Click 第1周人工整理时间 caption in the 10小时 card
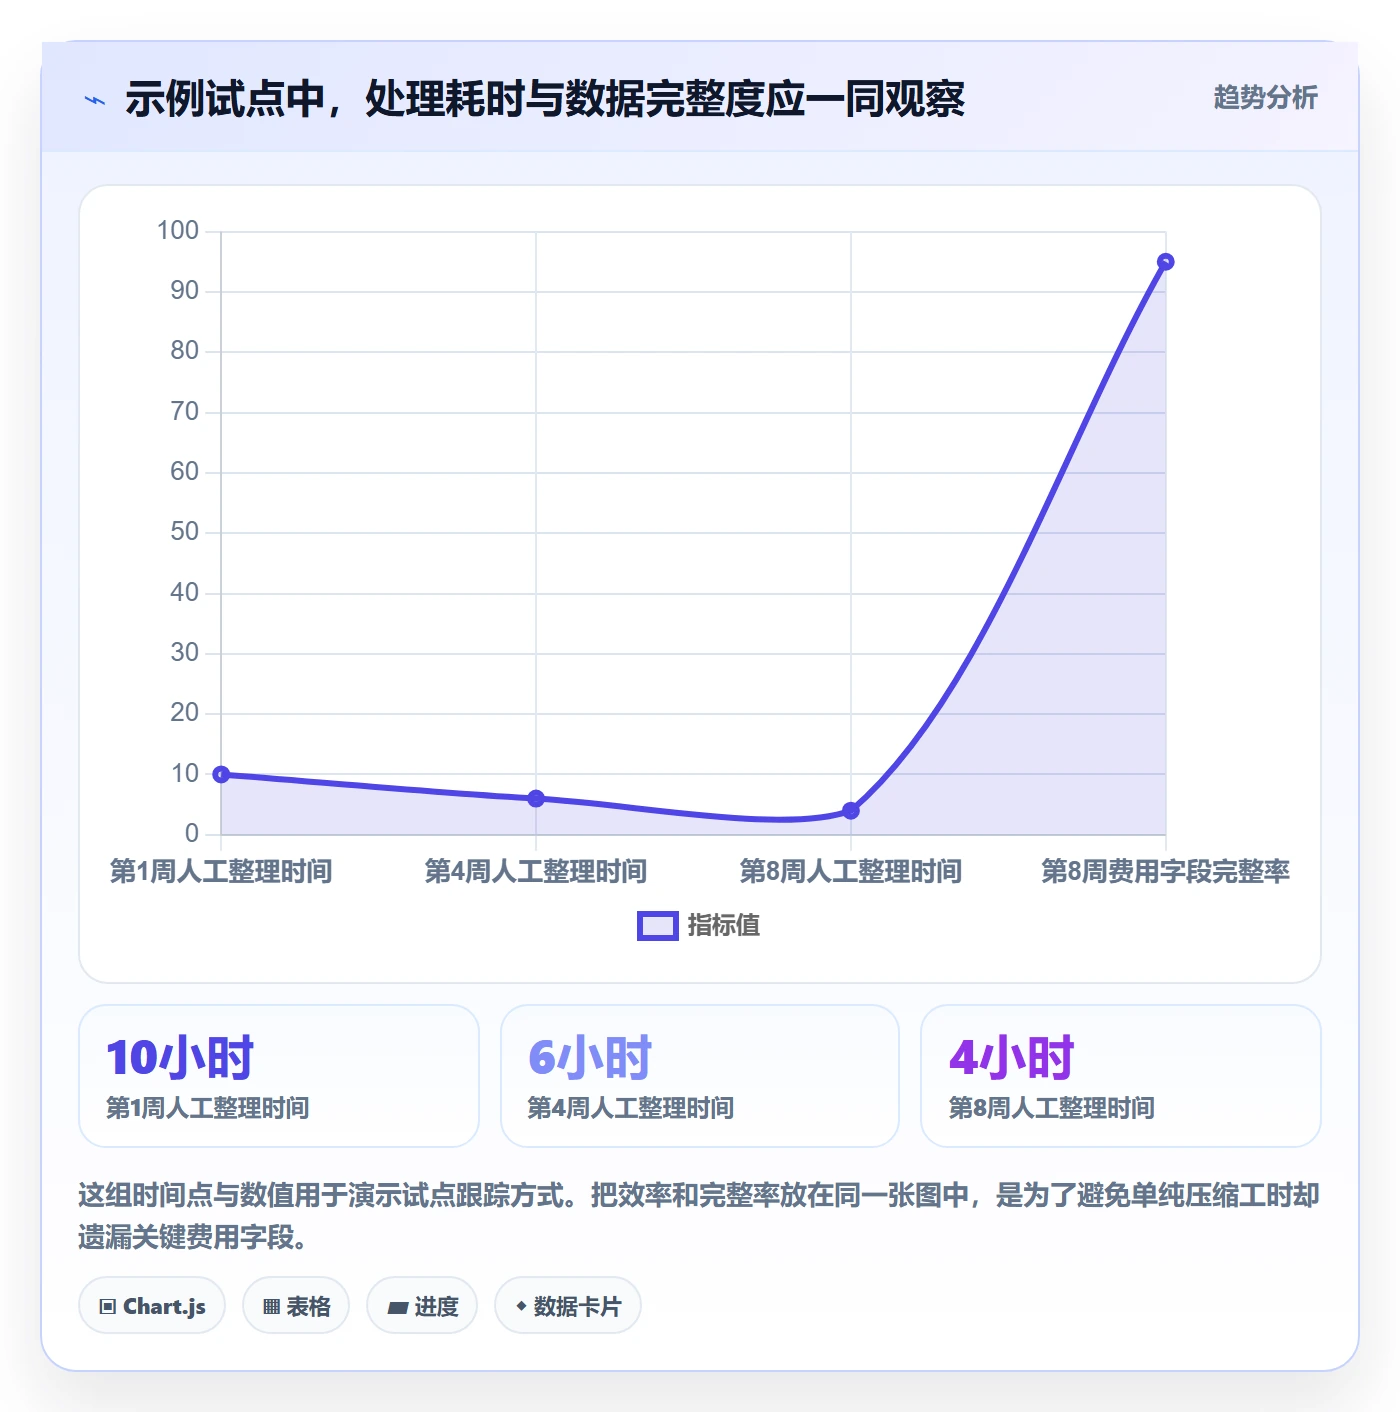This screenshot has width=1400, height=1412. [x=208, y=1108]
